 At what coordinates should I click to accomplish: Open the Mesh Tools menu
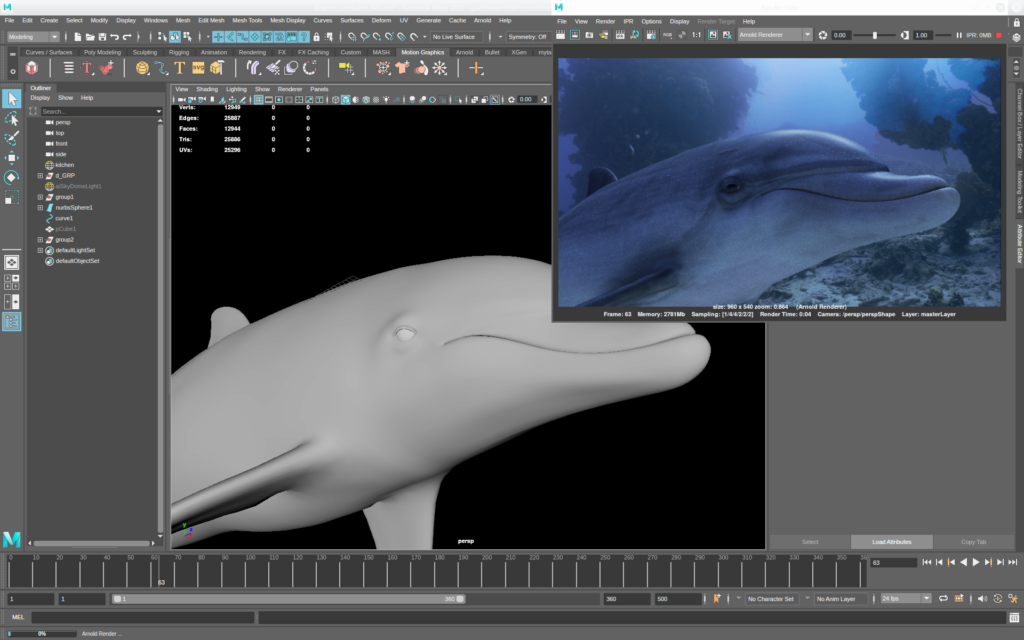coord(246,20)
